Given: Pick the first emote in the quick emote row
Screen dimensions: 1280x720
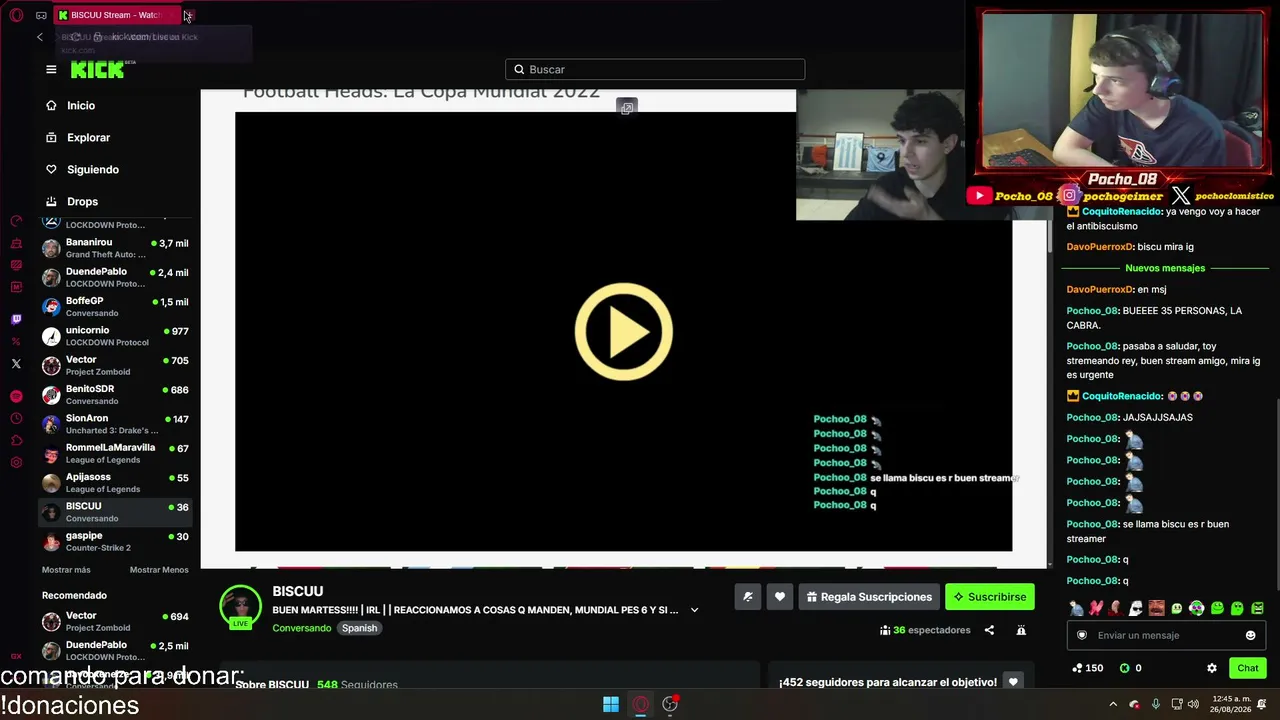Looking at the screenshot, I should [x=1076, y=608].
